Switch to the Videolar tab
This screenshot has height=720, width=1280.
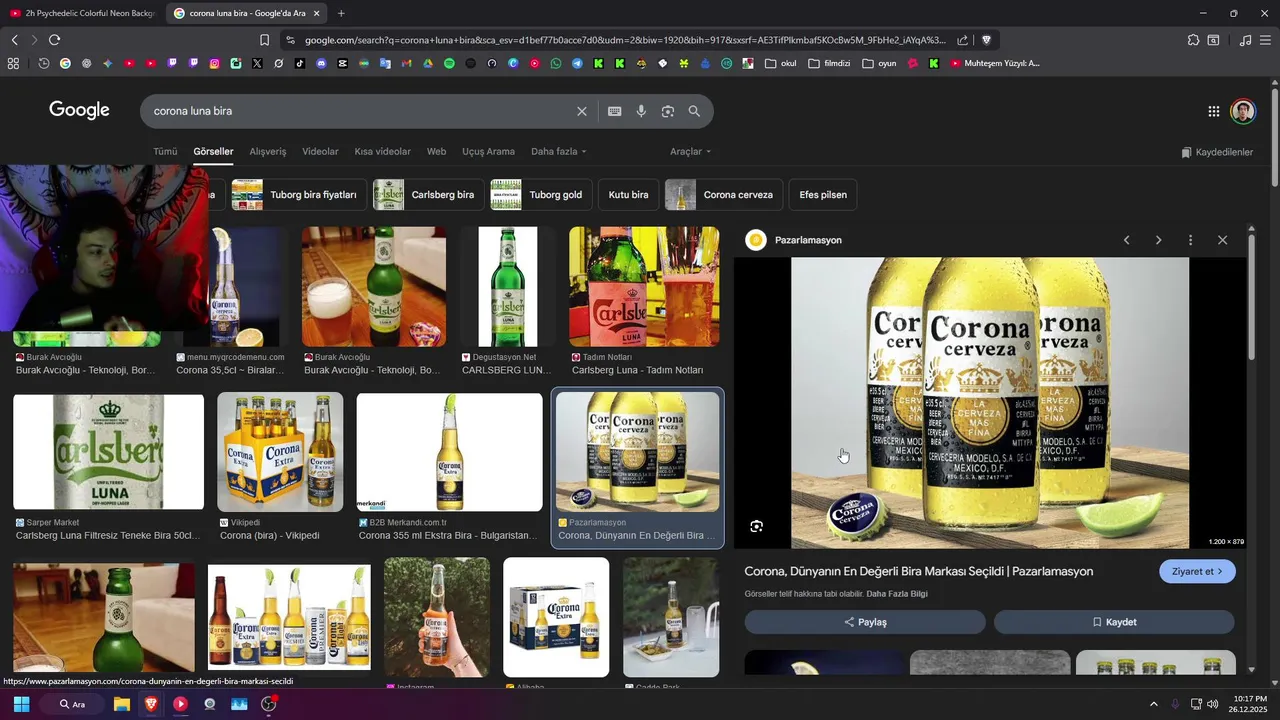(x=320, y=151)
